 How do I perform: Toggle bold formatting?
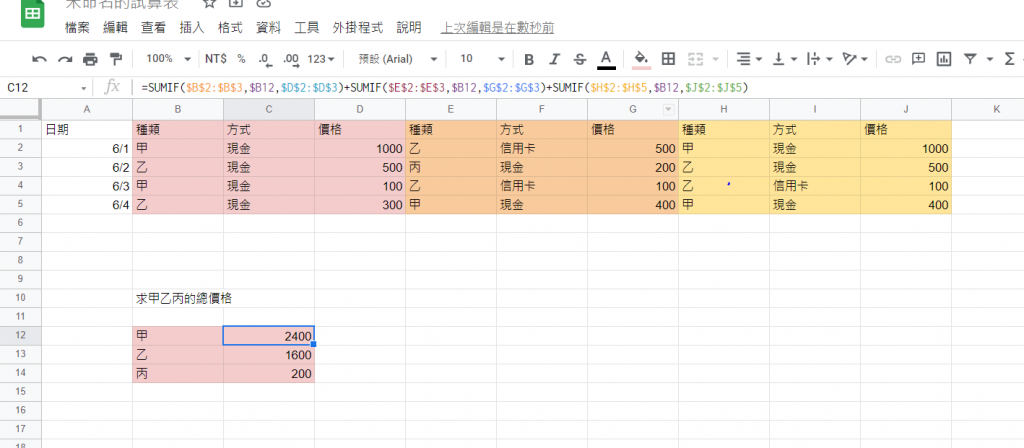pos(529,59)
